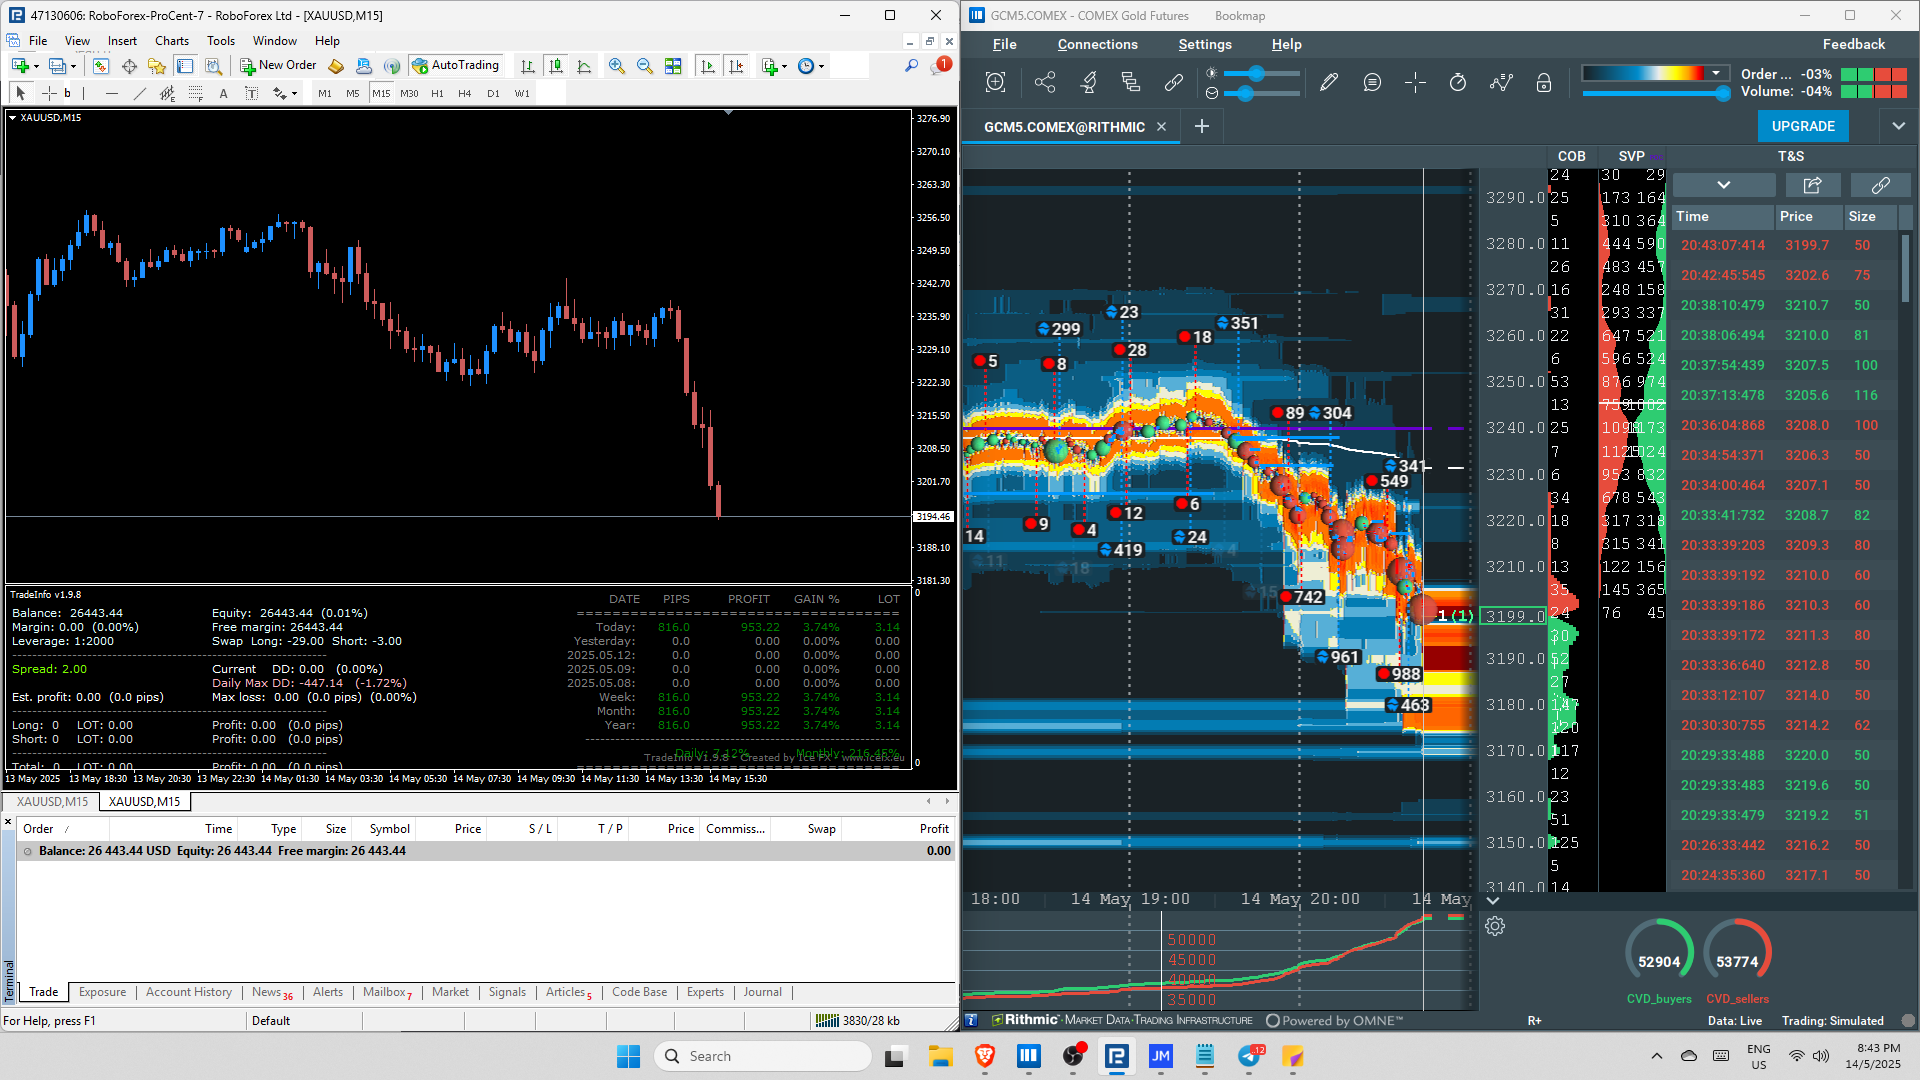The image size is (1920, 1080).
Task: Expand the new chart dropdown arrow
Action: [36, 67]
